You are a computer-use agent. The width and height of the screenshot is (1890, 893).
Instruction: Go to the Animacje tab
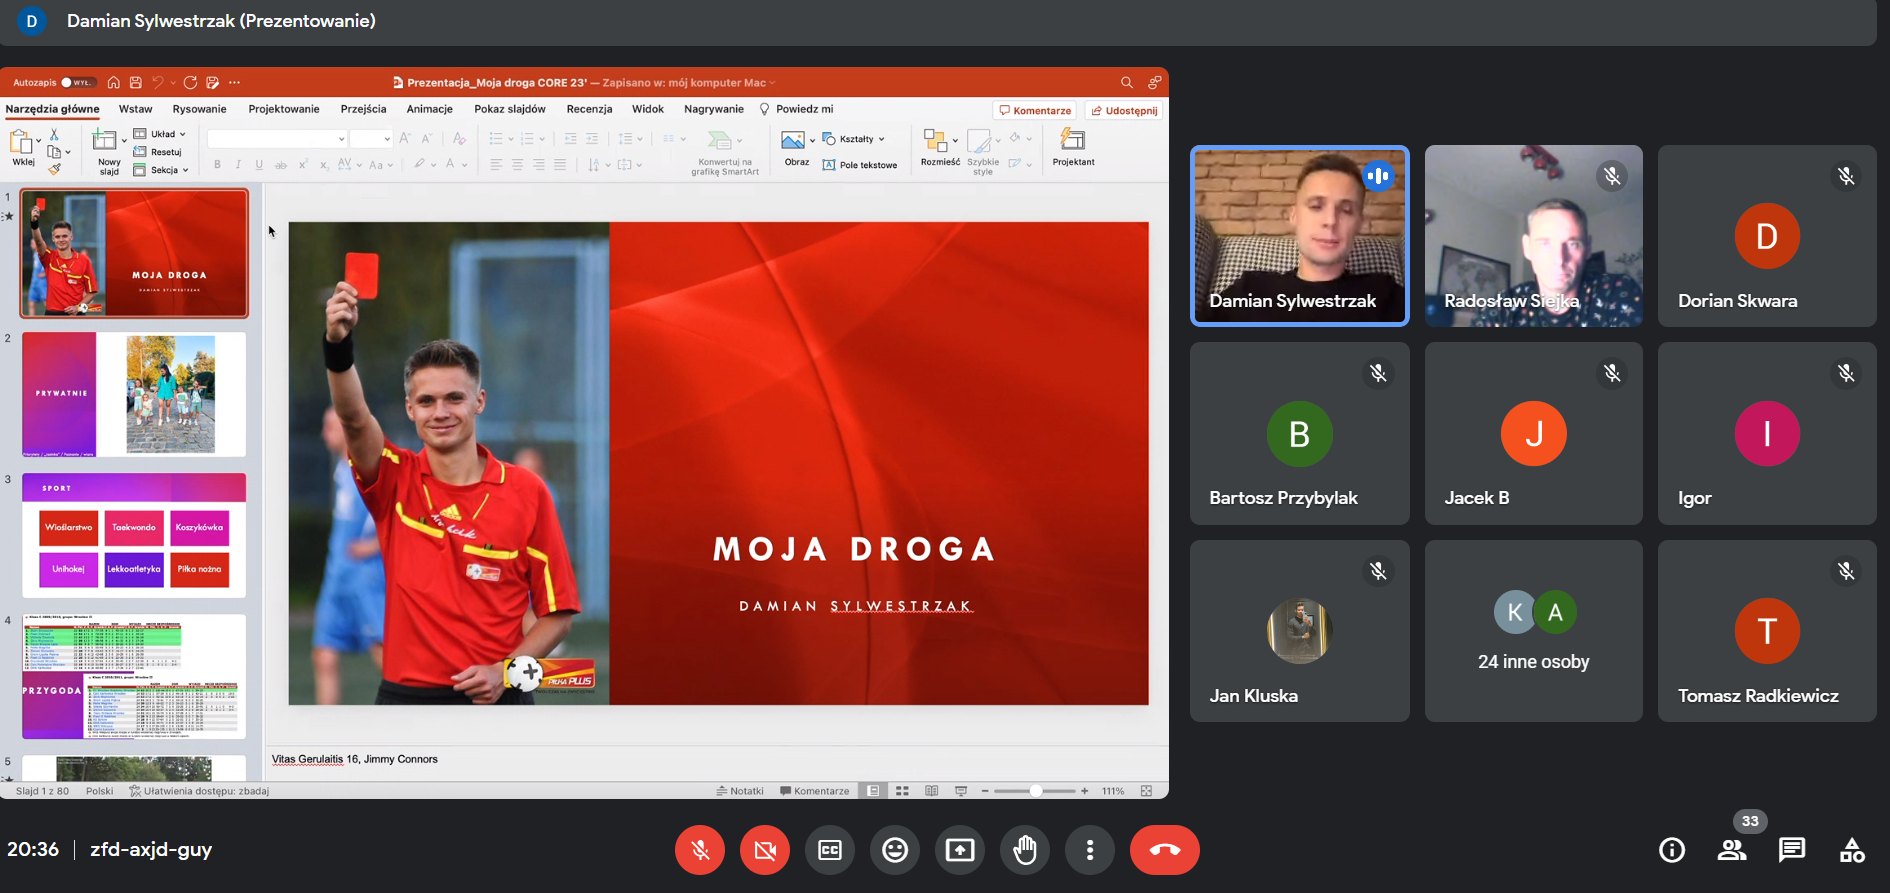click(430, 109)
